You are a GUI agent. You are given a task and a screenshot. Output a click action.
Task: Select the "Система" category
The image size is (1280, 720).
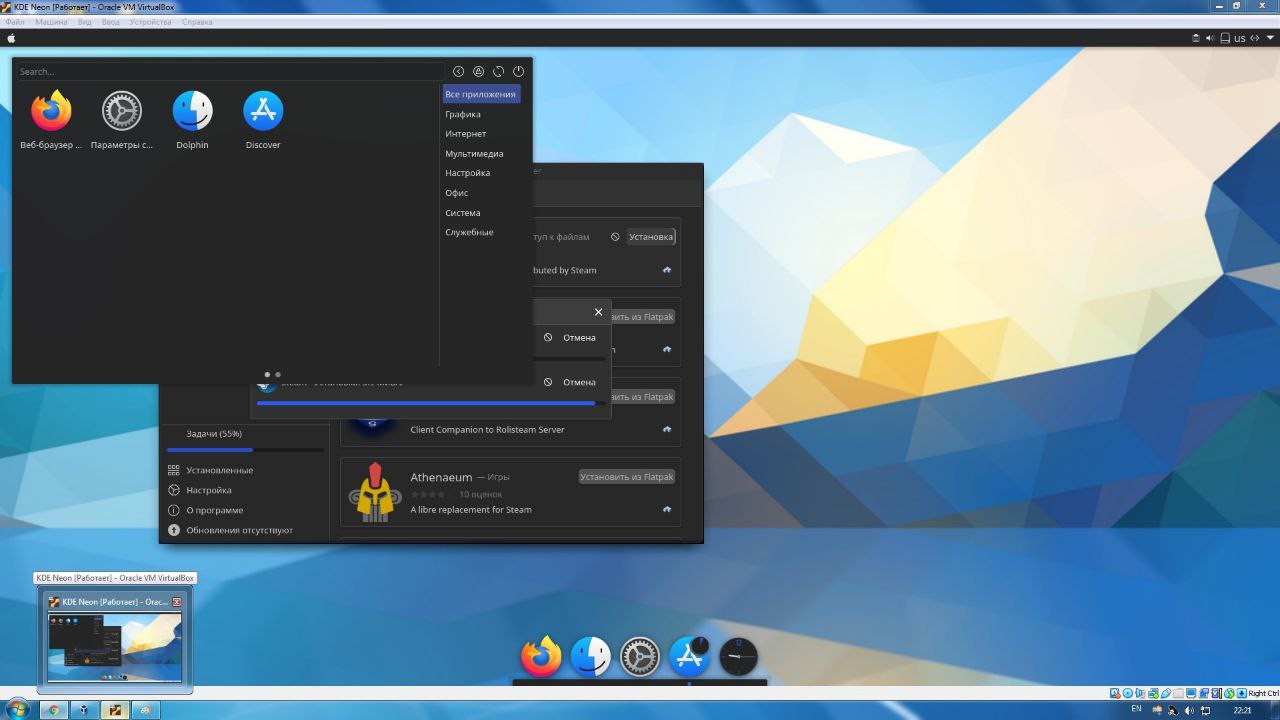[463, 212]
